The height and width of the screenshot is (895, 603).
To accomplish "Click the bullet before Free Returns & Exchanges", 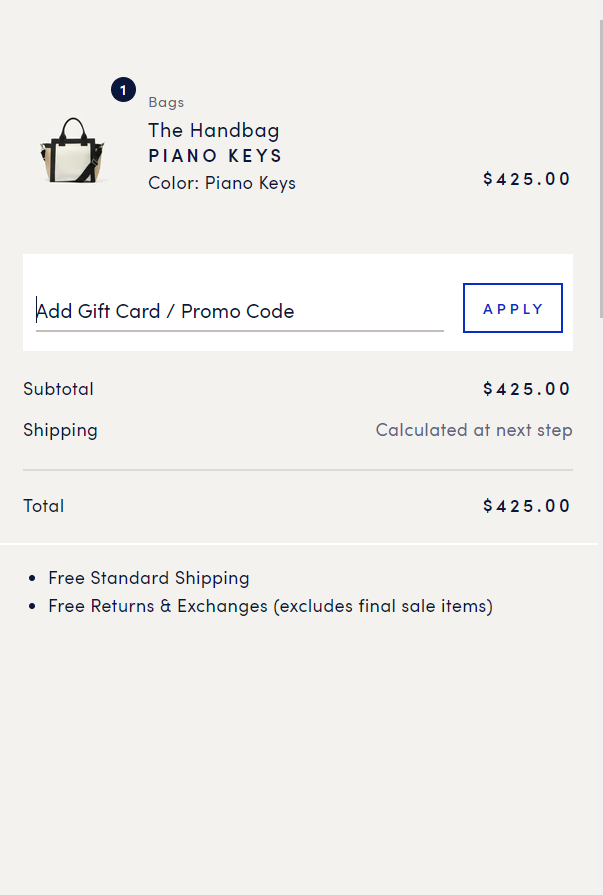I will pos(33,607).
